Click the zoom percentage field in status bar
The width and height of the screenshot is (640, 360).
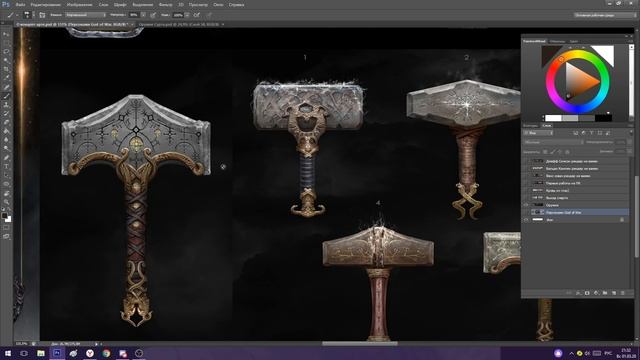click(x=21, y=344)
